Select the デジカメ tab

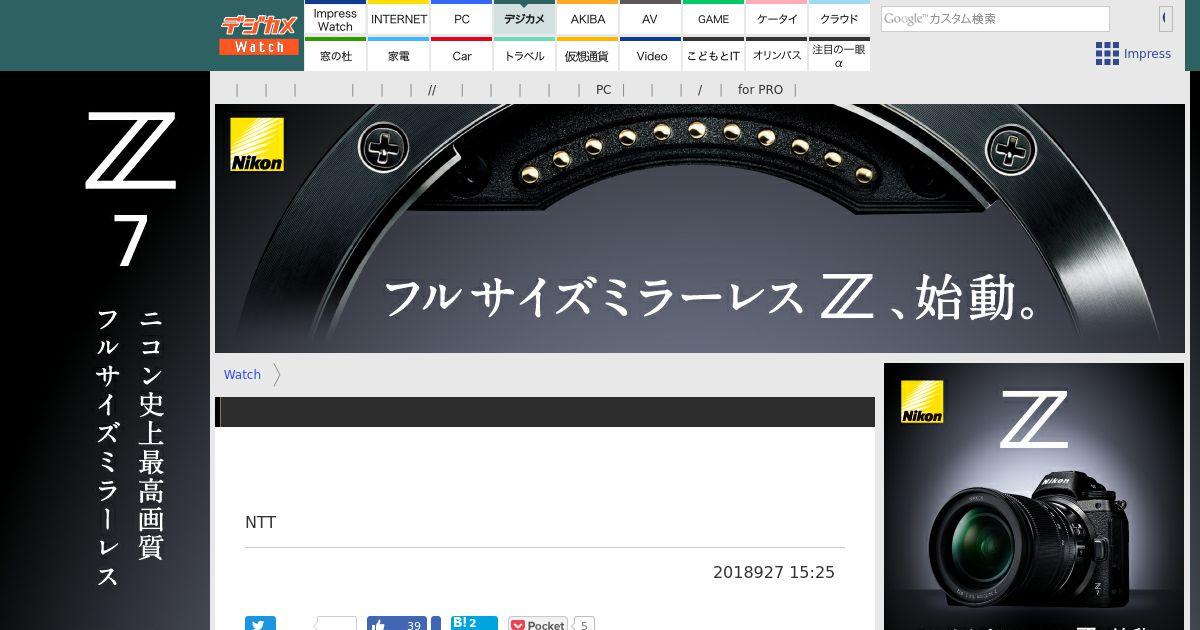coord(525,19)
